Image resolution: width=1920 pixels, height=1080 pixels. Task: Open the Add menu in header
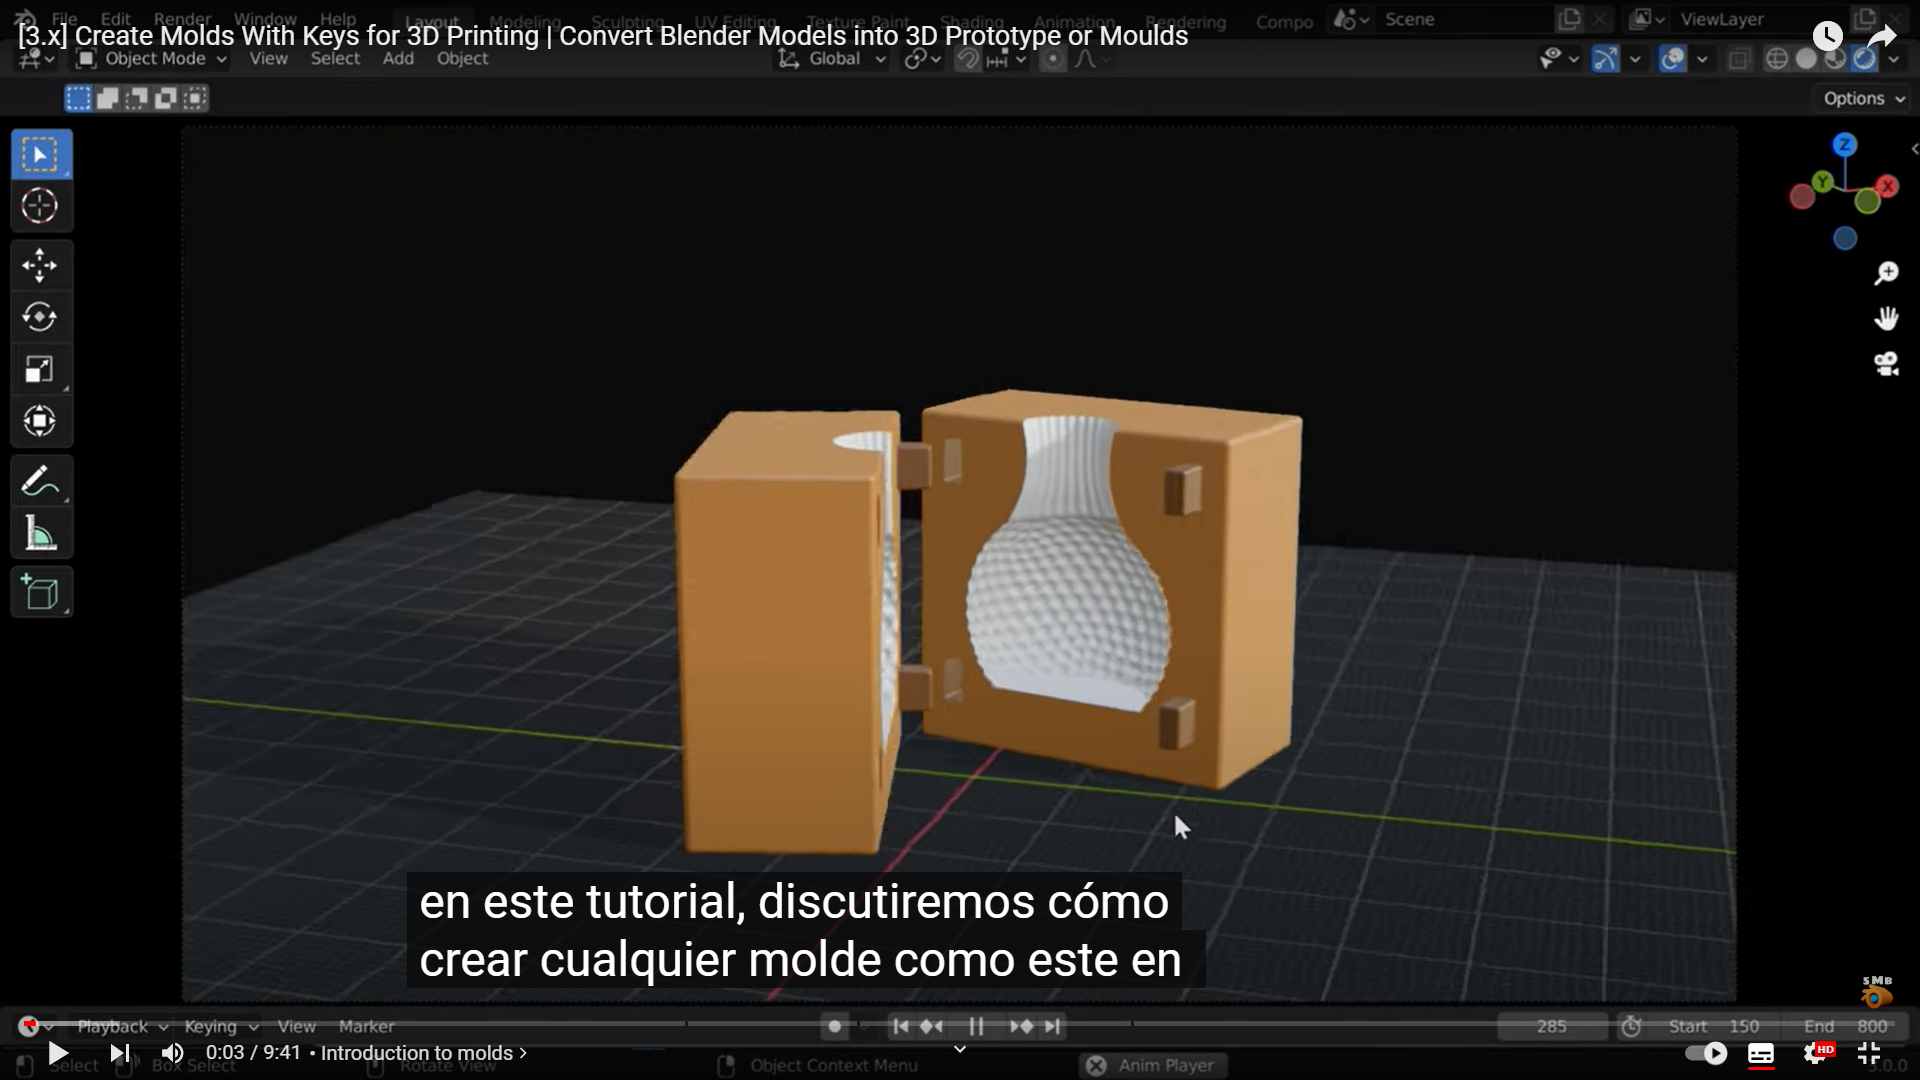pos(398,59)
